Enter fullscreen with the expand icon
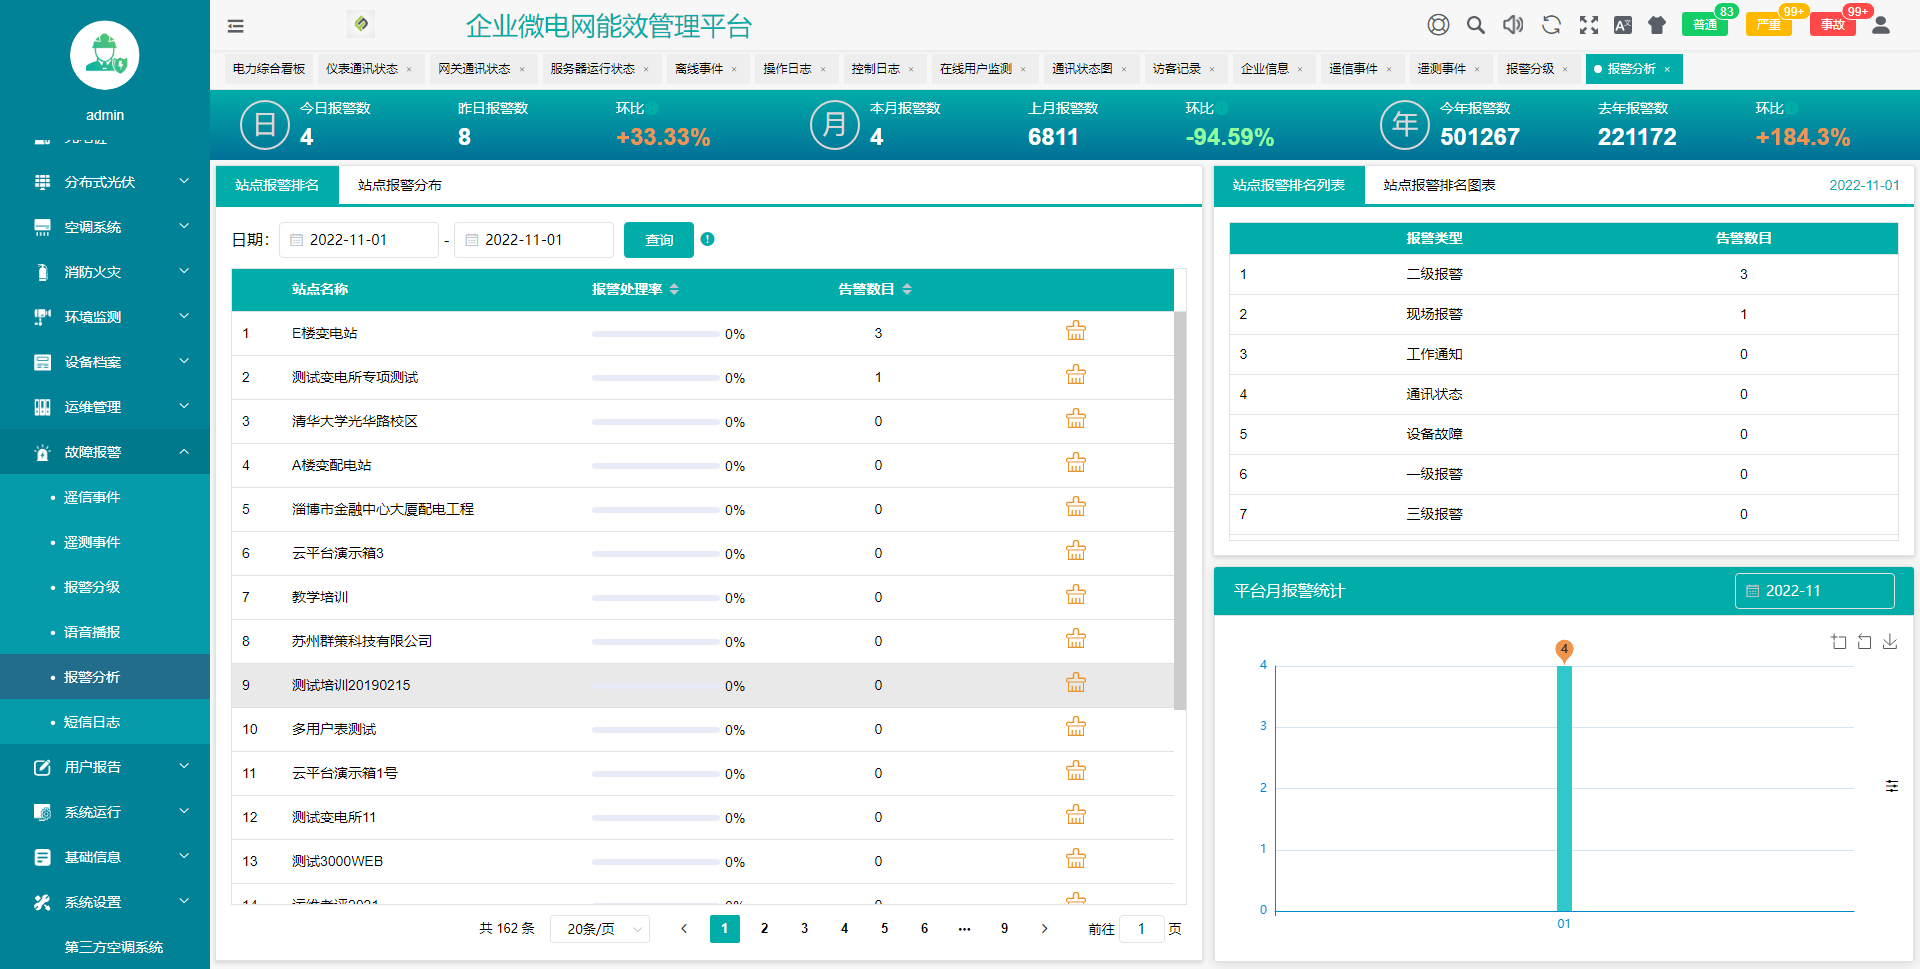Viewport: 1920px width, 969px height. tap(1588, 25)
